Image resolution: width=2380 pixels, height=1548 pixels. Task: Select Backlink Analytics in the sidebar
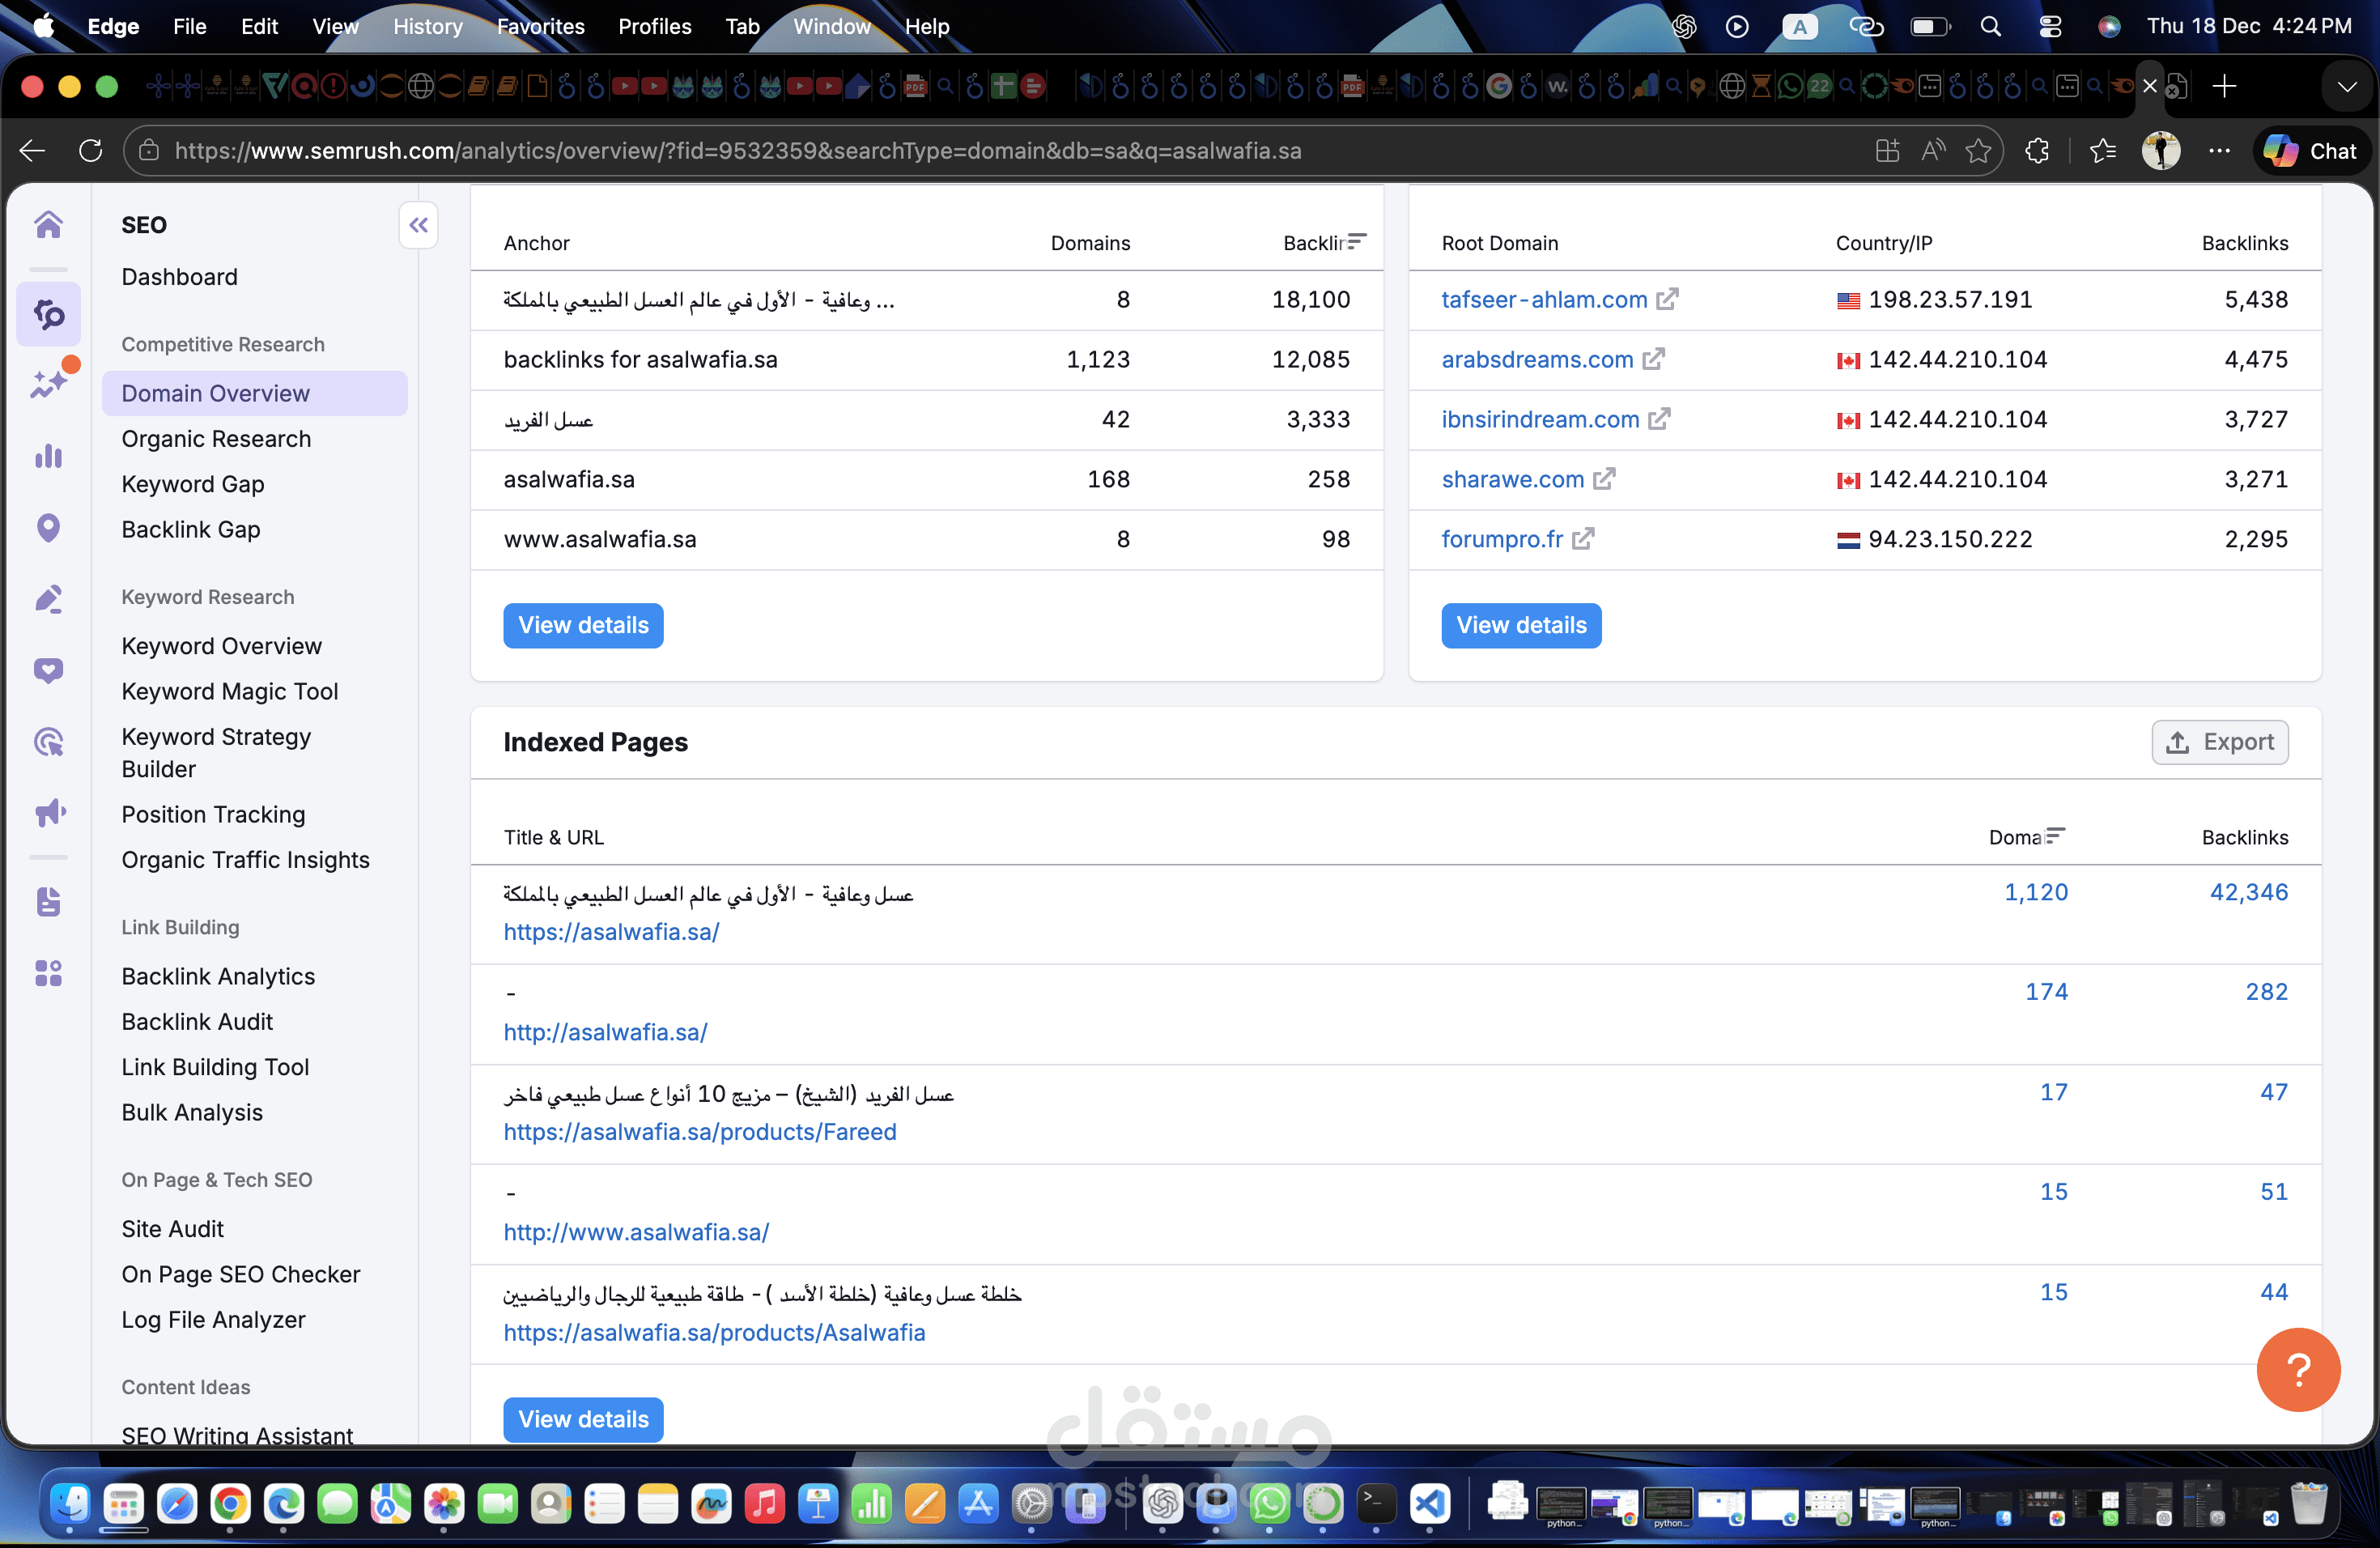(218, 976)
